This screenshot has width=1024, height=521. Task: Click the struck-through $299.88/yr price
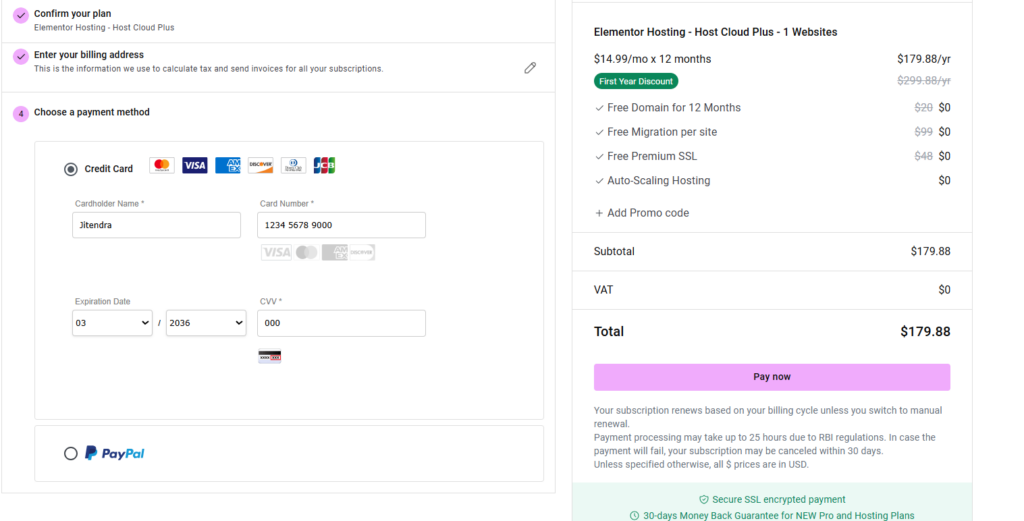coord(924,80)
